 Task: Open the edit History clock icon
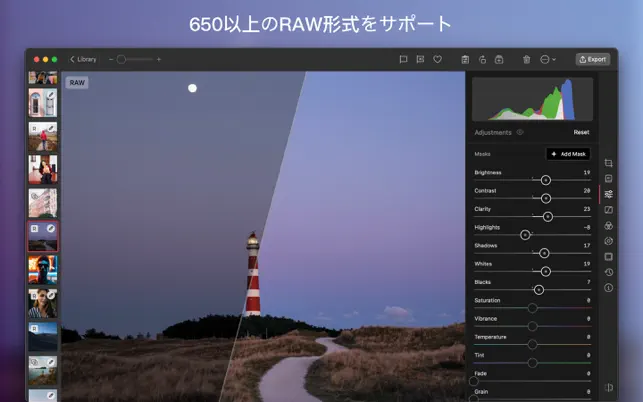click(609, 272)
